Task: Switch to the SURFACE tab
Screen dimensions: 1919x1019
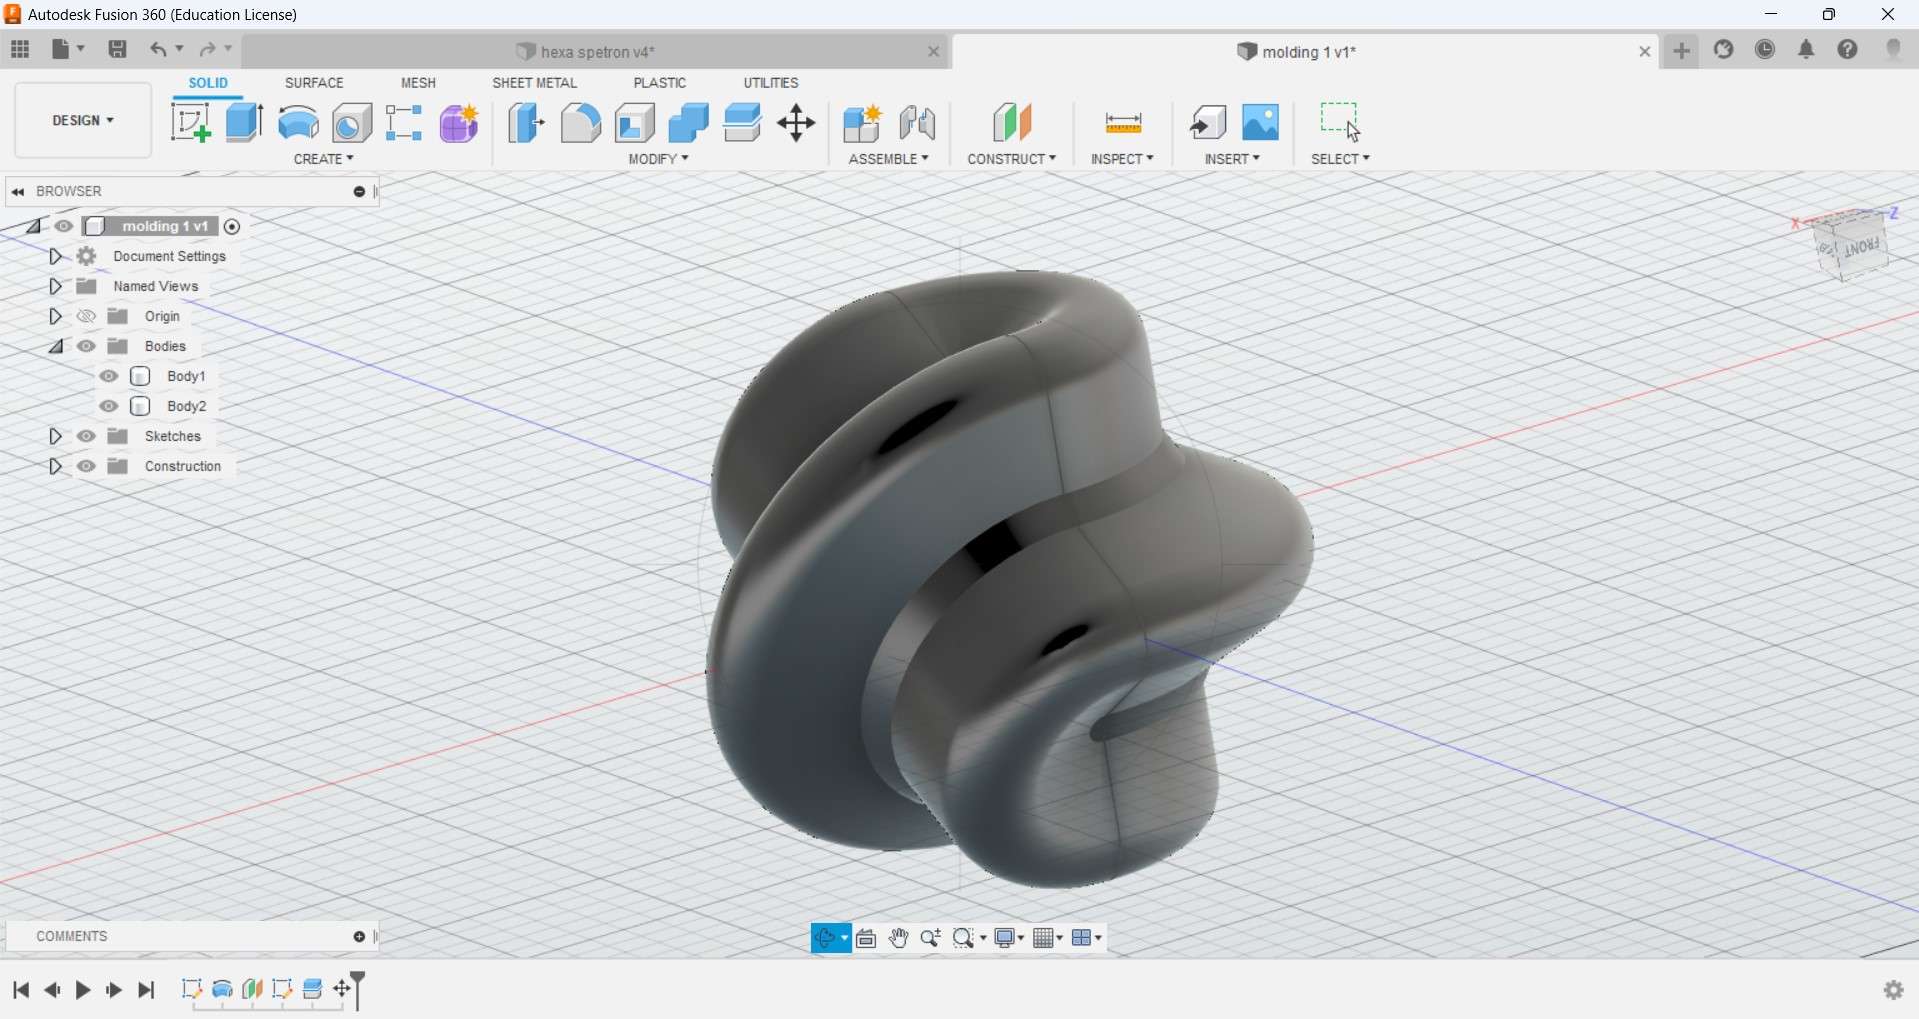Action: [x=314, y=83]
